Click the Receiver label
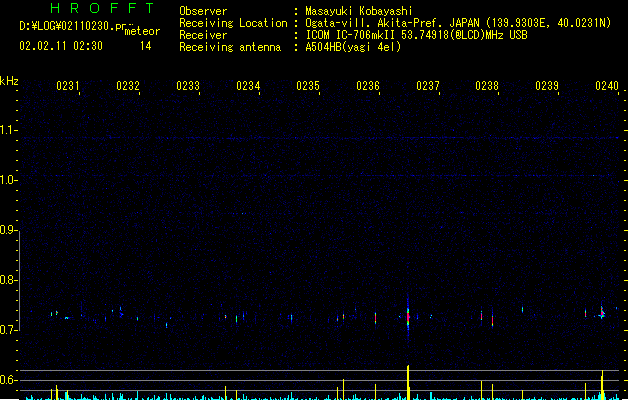 [x=203, y=35]
